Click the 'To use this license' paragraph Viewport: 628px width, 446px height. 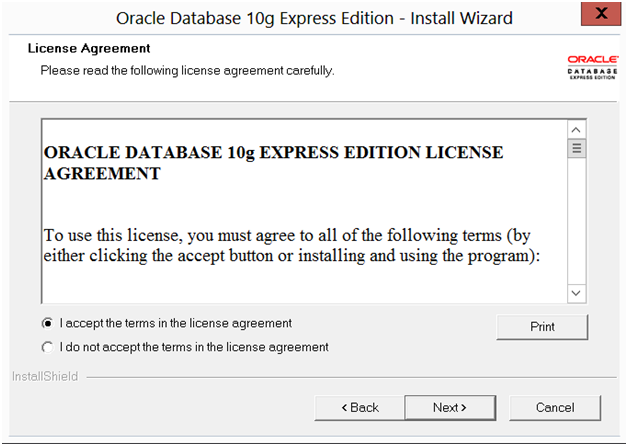pyautogui.click(x=292, y=245)
